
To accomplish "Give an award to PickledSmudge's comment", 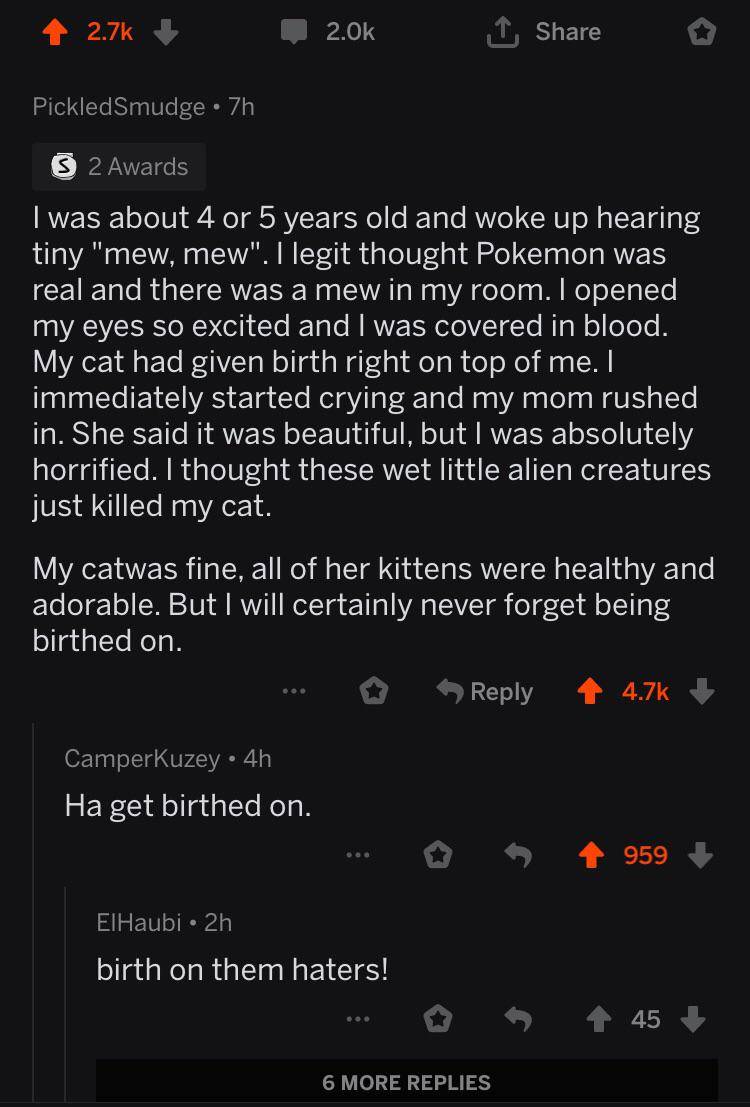I will point(374,691).
